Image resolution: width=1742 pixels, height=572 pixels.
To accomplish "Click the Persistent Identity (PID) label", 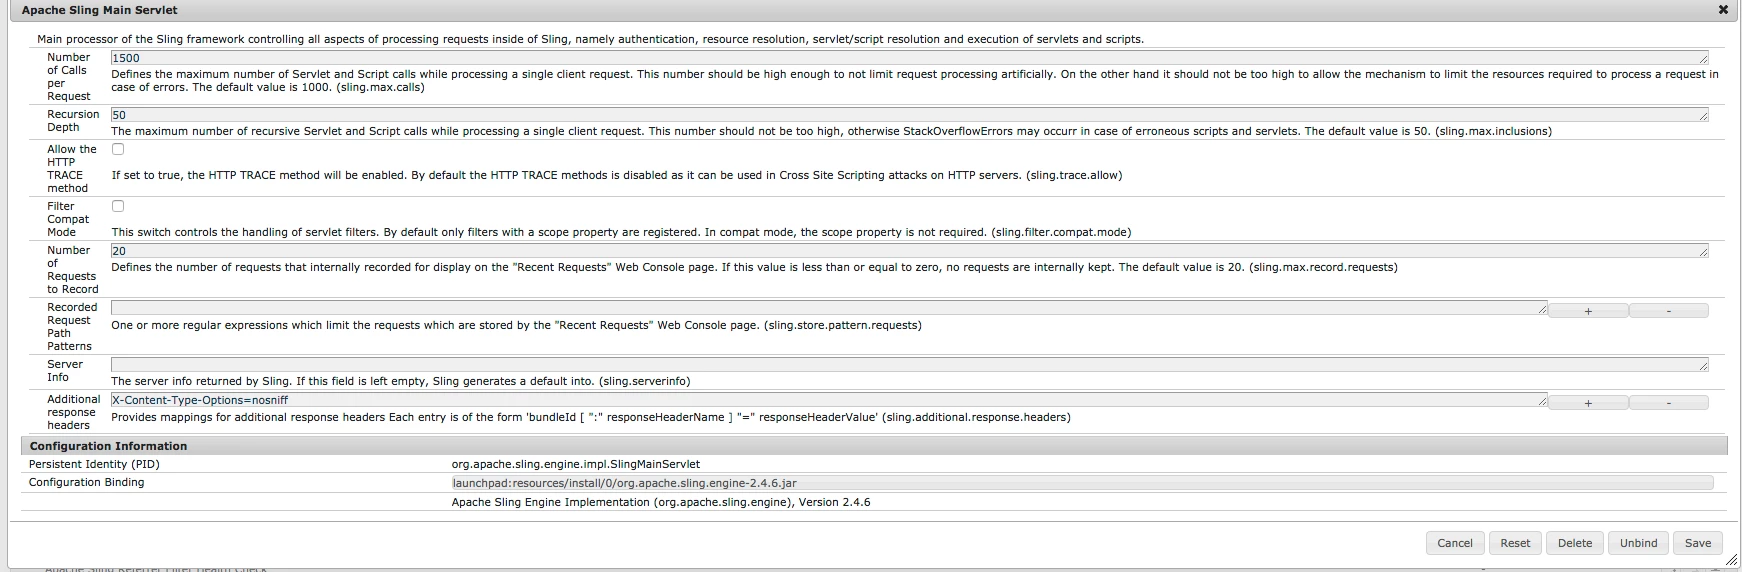I will point(94,464).
